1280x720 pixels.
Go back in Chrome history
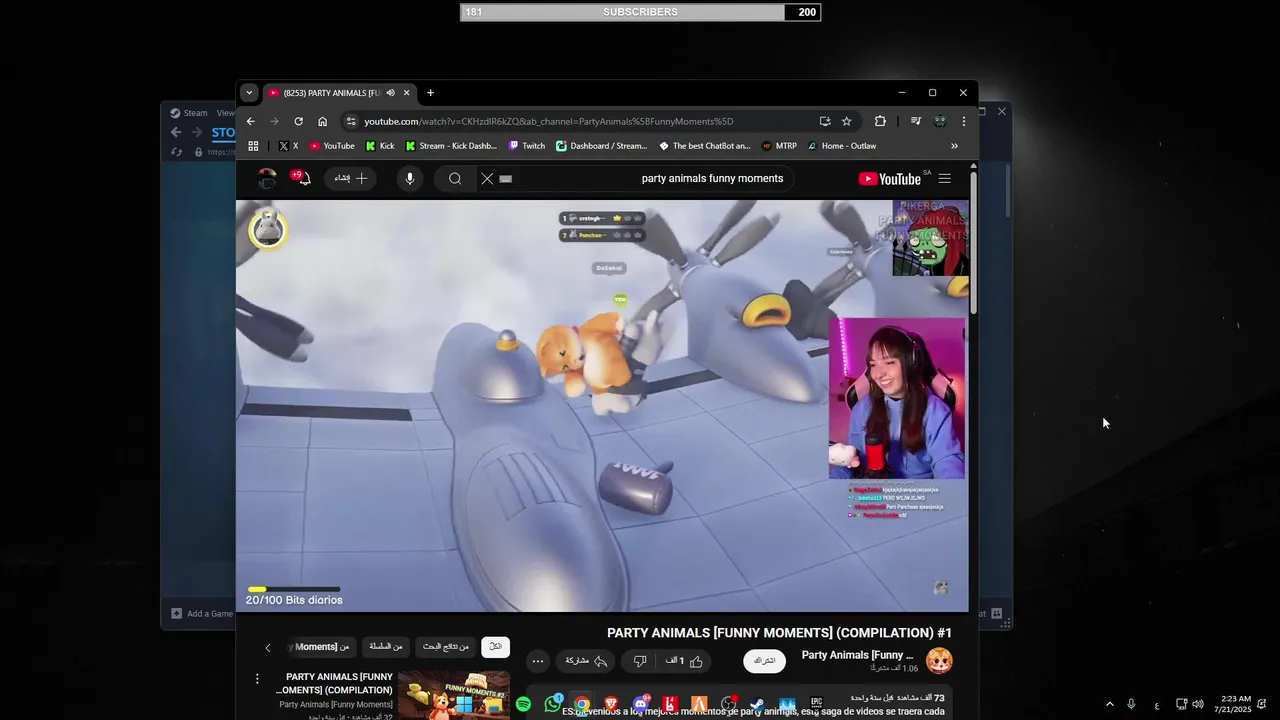(x=251, y=121)
